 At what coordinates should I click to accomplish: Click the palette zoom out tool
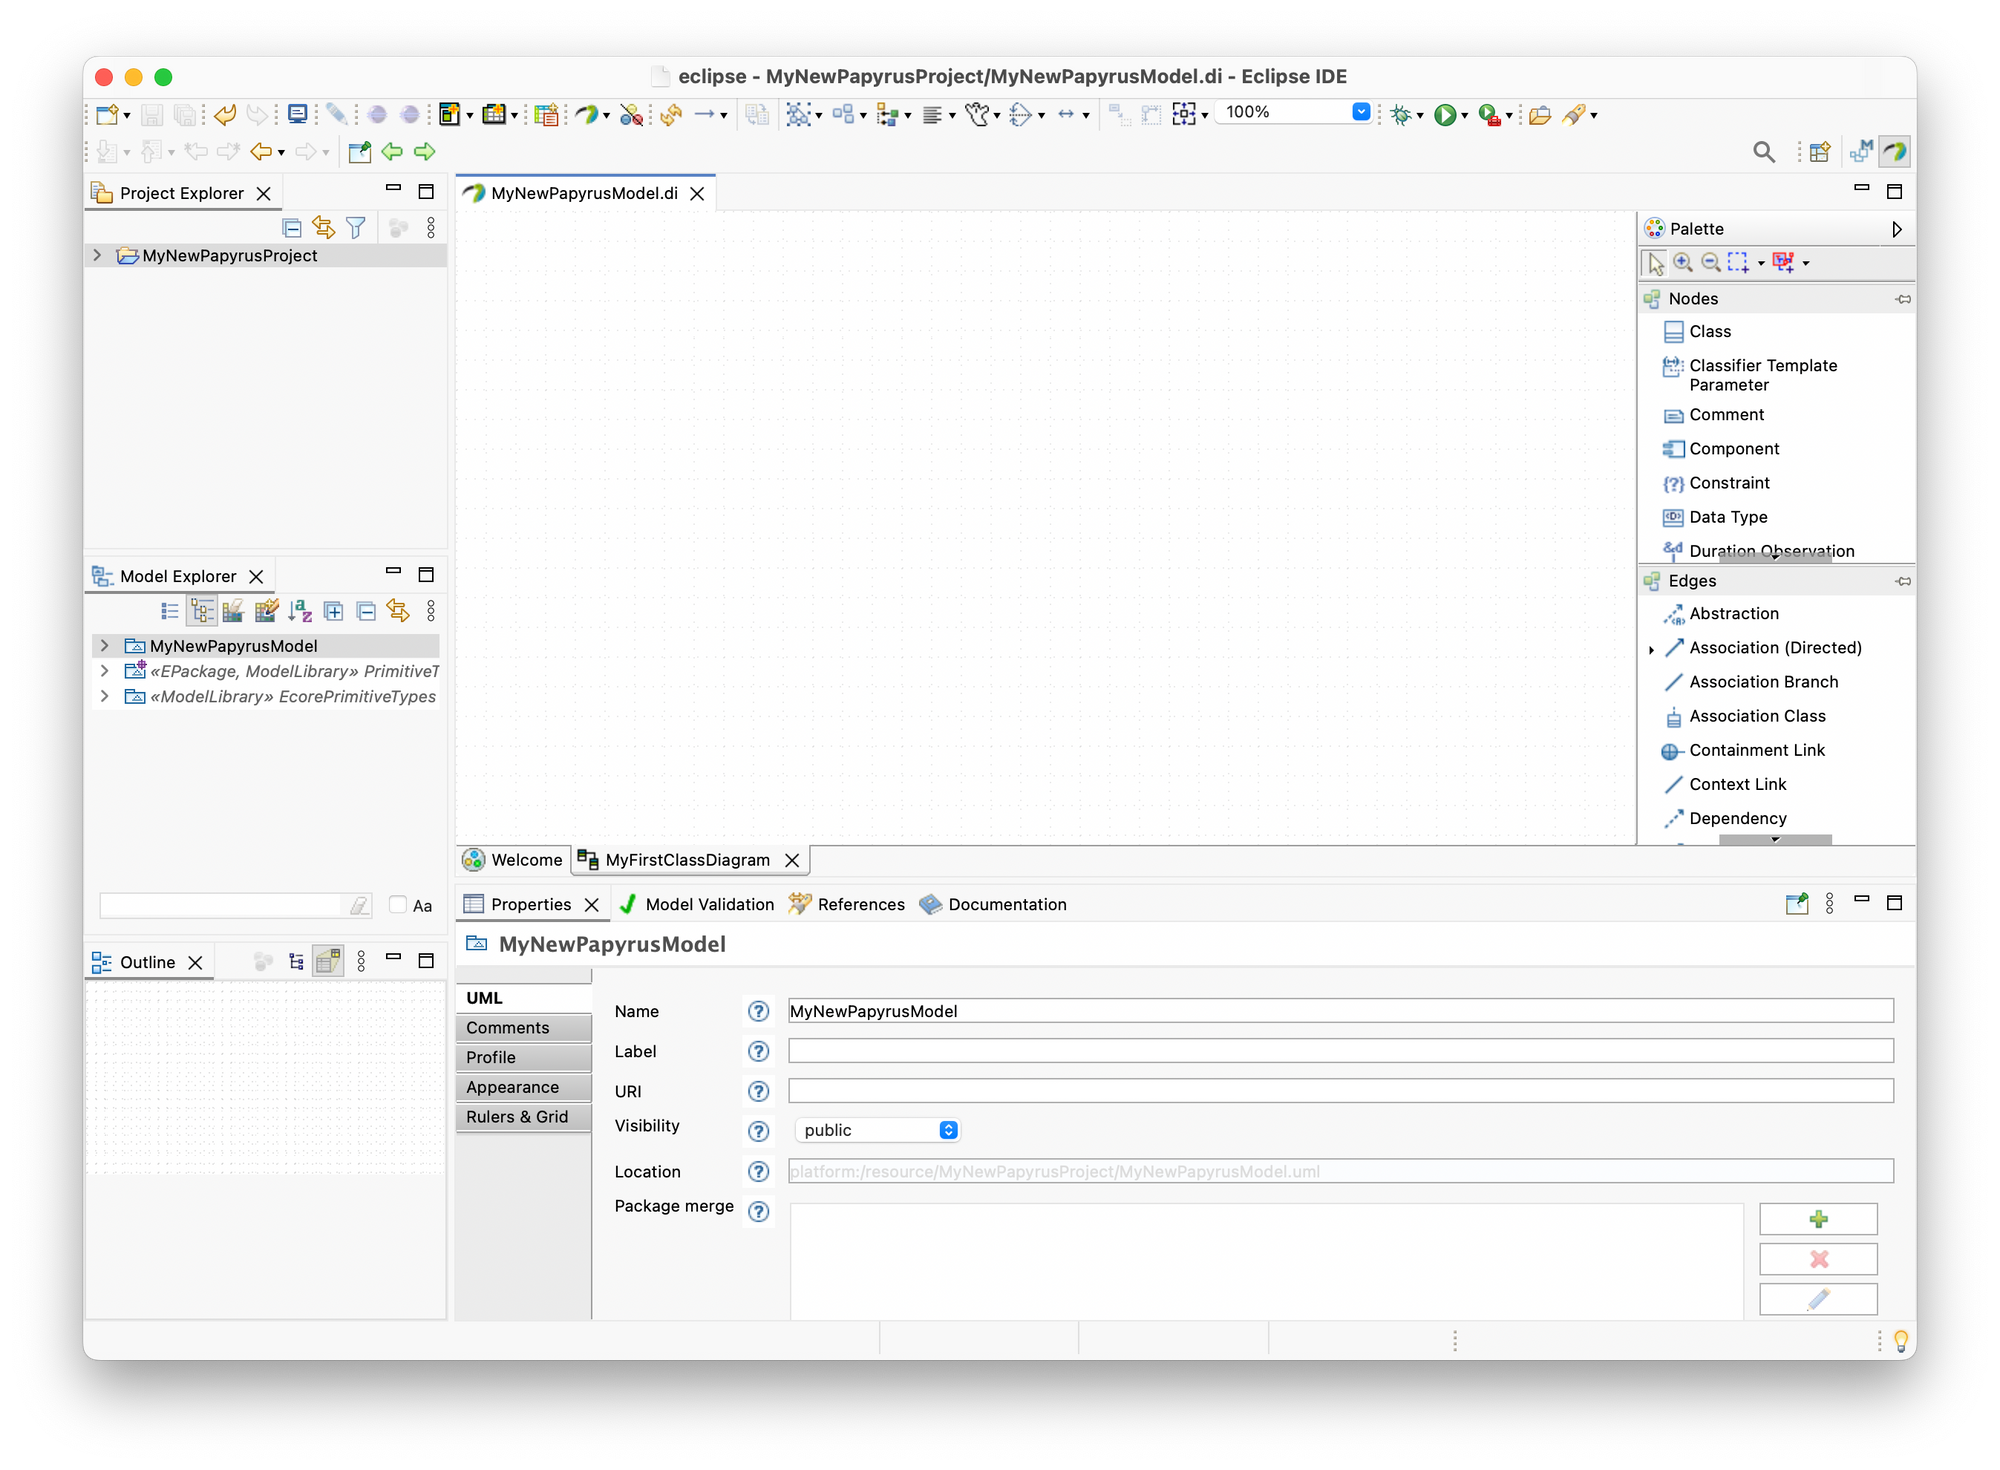(1711, 262)
